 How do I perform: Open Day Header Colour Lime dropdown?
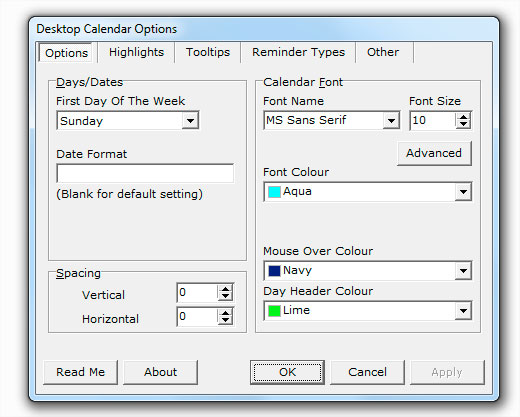(463, 311)
